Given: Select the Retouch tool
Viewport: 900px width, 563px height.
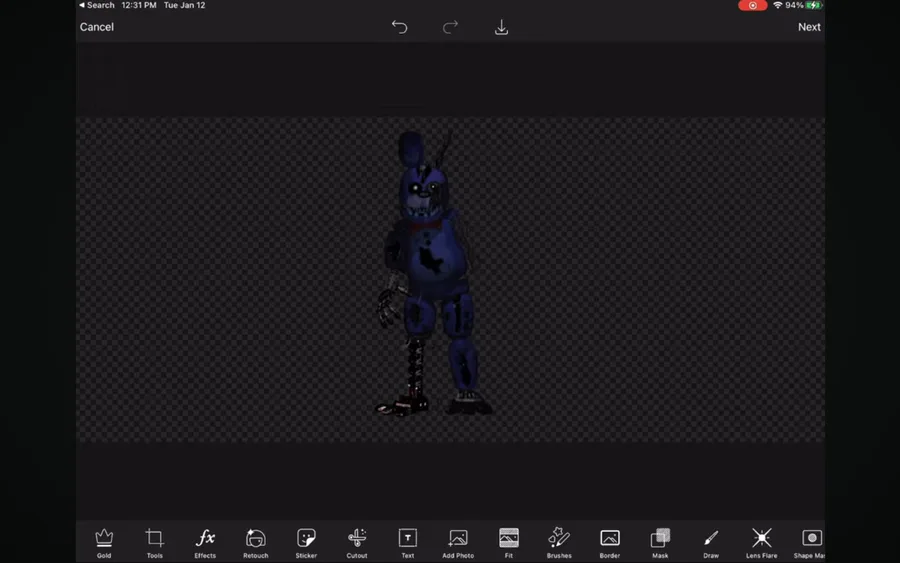Looking at the screenshot, I should [x=255, y=543].
